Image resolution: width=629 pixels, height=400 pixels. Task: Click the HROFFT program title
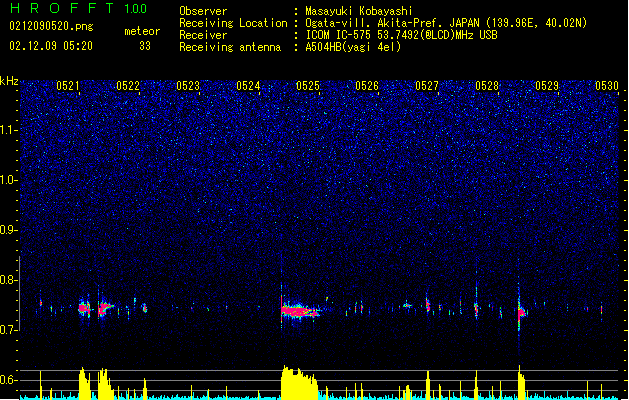point(62,8)
